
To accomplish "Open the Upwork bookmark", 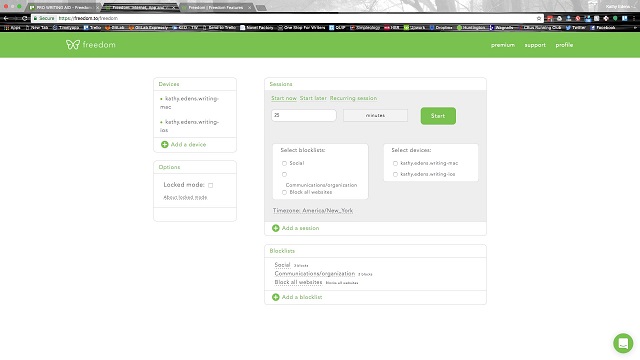I will [414, 28].
